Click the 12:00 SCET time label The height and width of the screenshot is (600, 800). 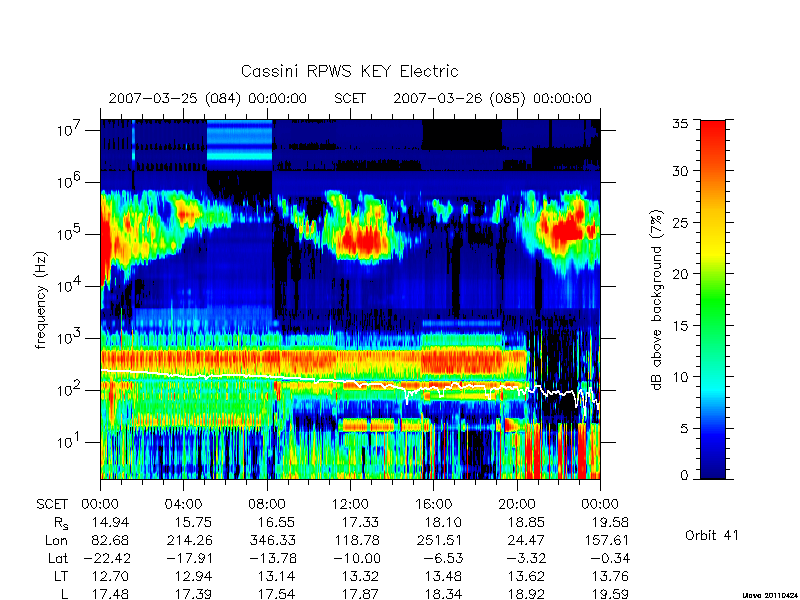point(350,504)
